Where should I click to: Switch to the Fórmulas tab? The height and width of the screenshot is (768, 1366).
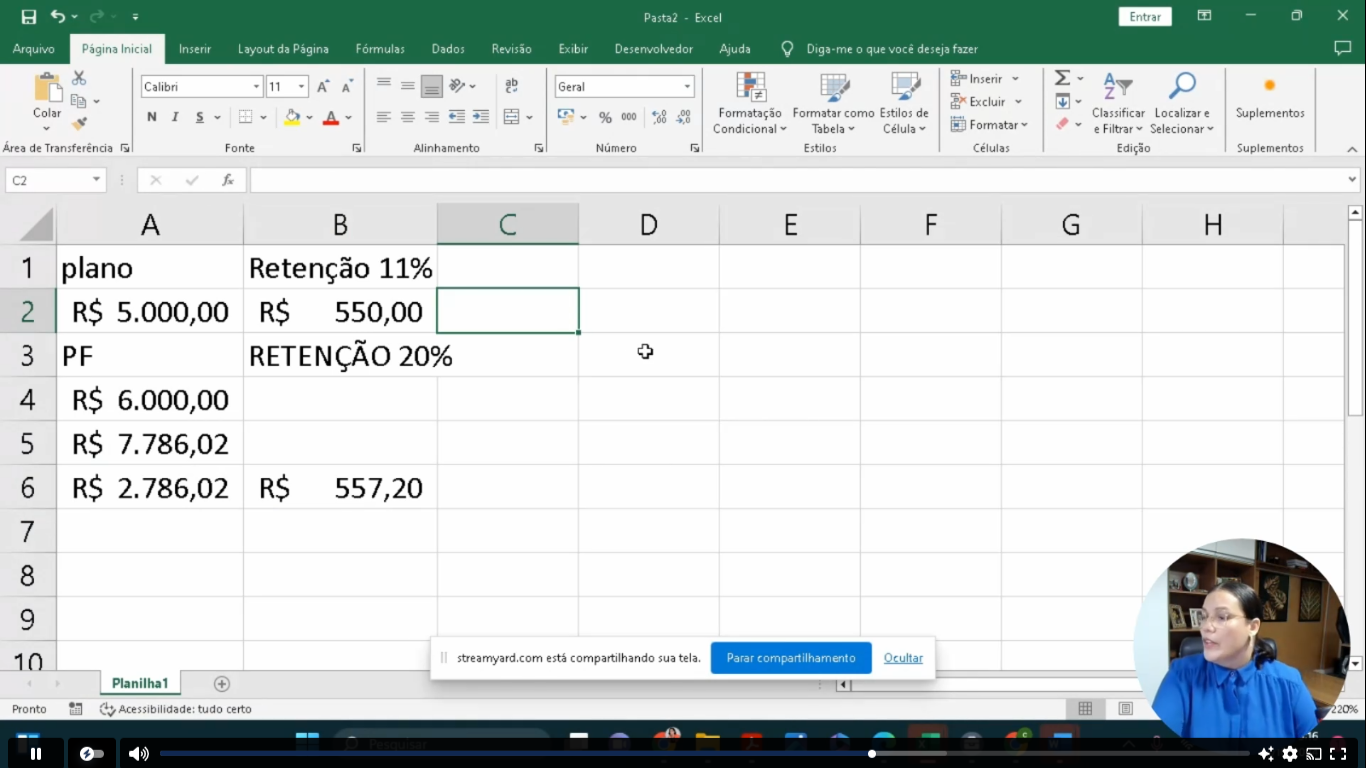click(x=380, y=49)
